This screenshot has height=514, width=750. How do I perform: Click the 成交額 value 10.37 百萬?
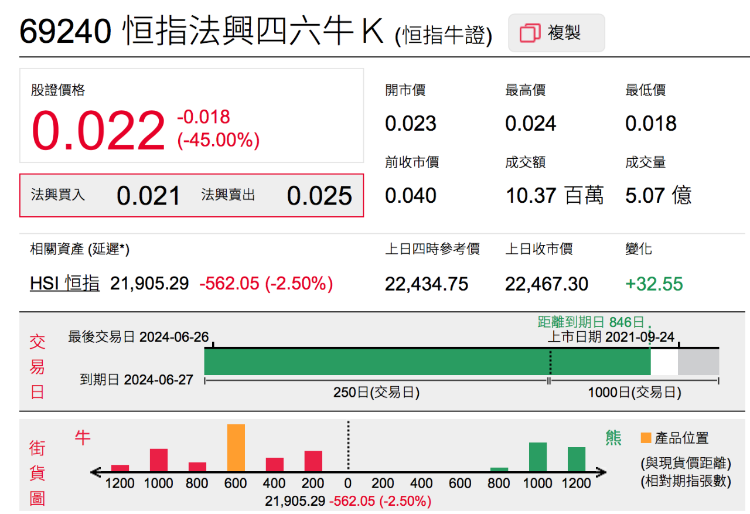coord(554,196)
